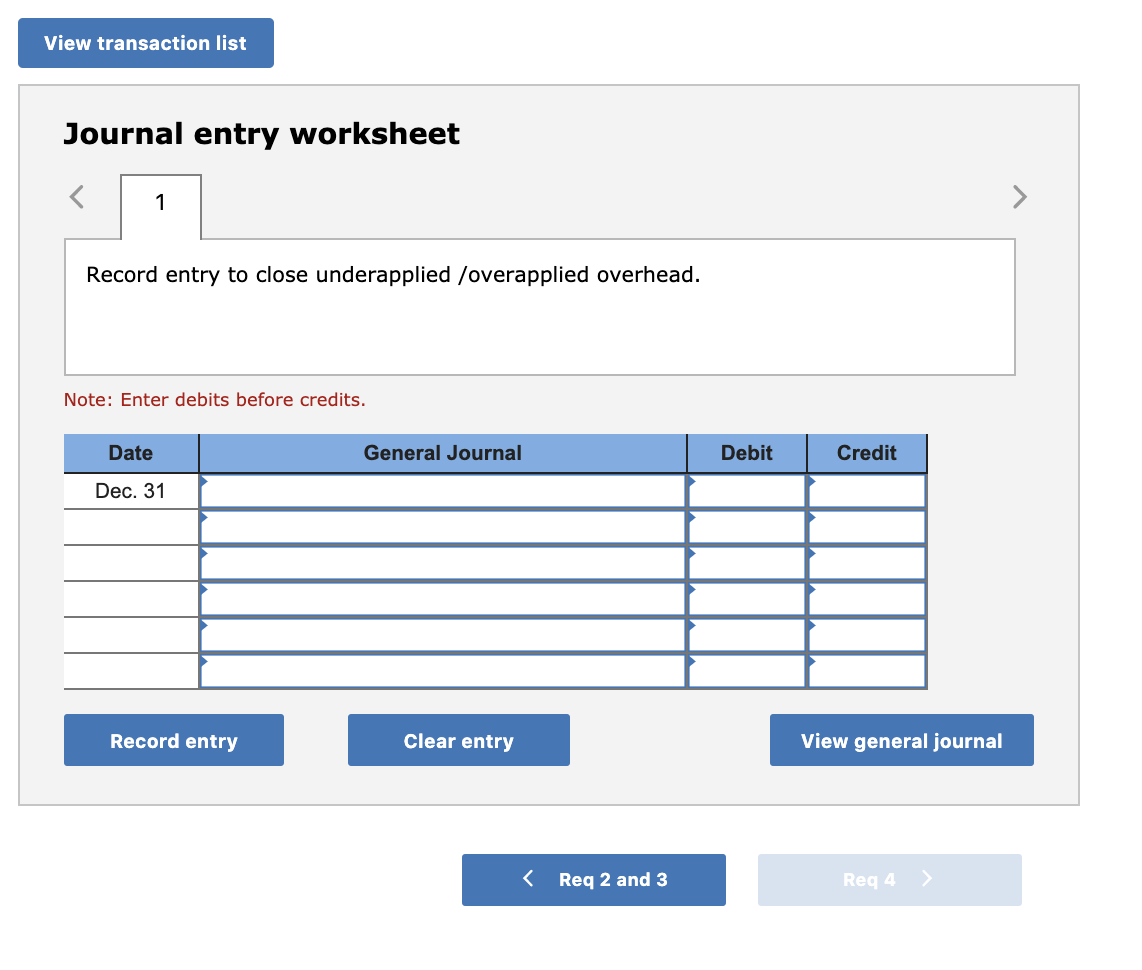Click the fifth row Credit field
The image size is (1142, 970).
pyautogui.click(x=867, y=635)
